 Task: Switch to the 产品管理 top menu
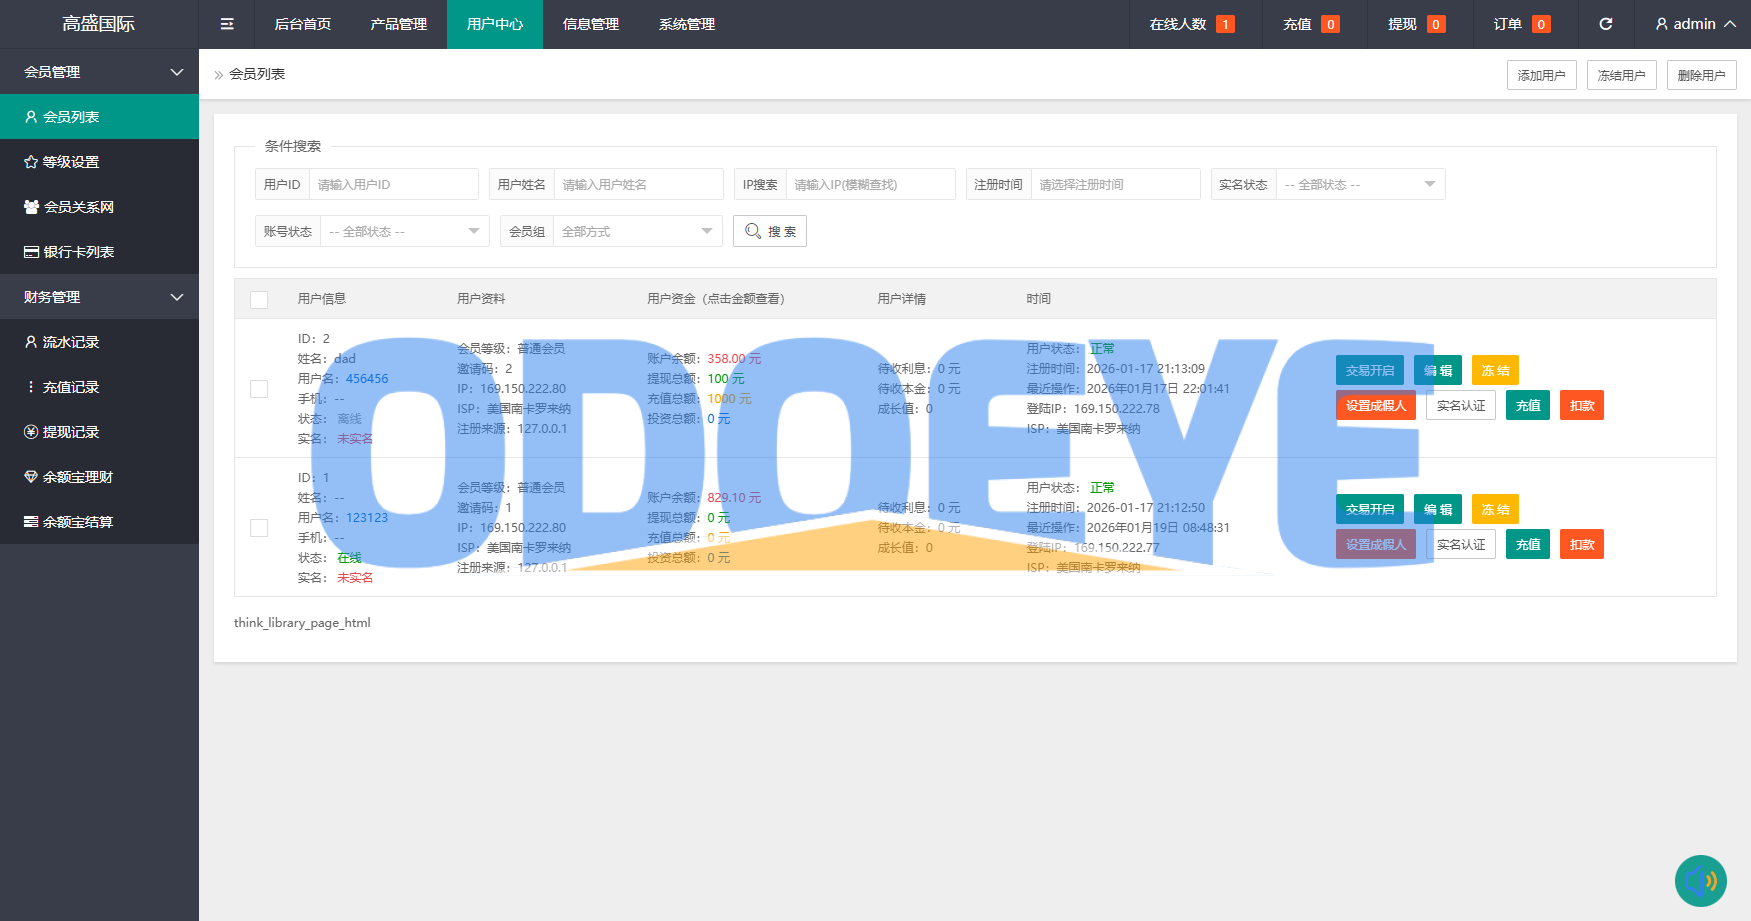[398, 24]
